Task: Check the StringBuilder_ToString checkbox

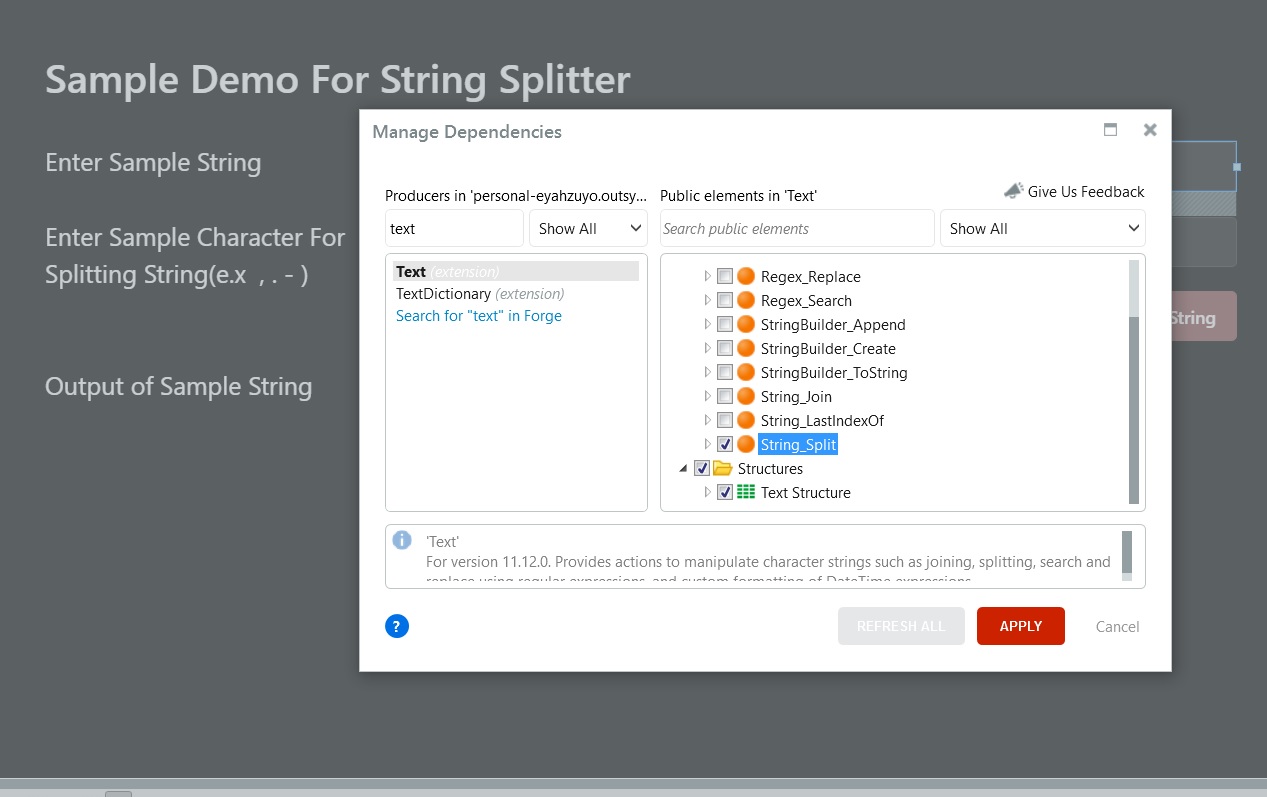Action: click(x=725, y=372)
